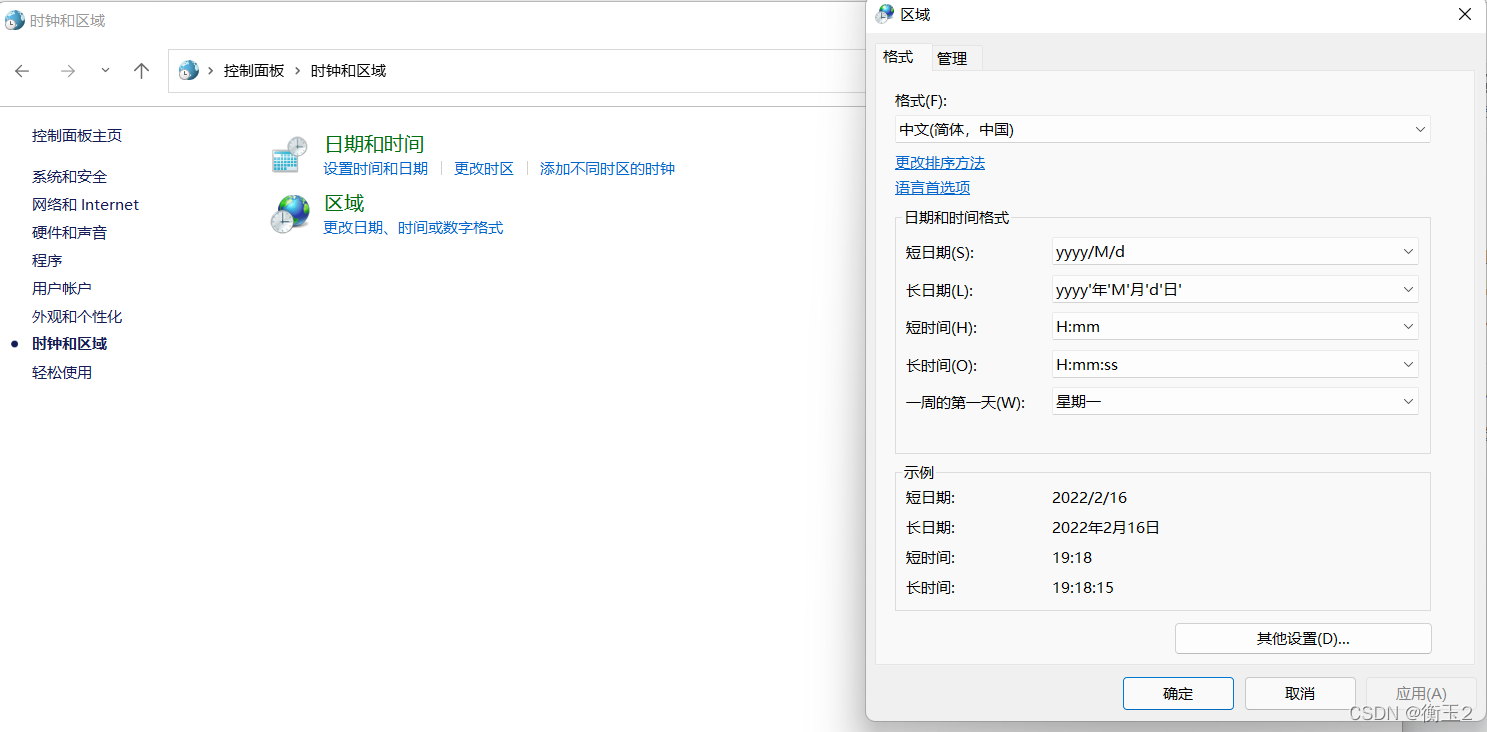The width and height of the screenshot is (1487, 732).
Task: Click 更改时区 link
Action: pos(484,169)
